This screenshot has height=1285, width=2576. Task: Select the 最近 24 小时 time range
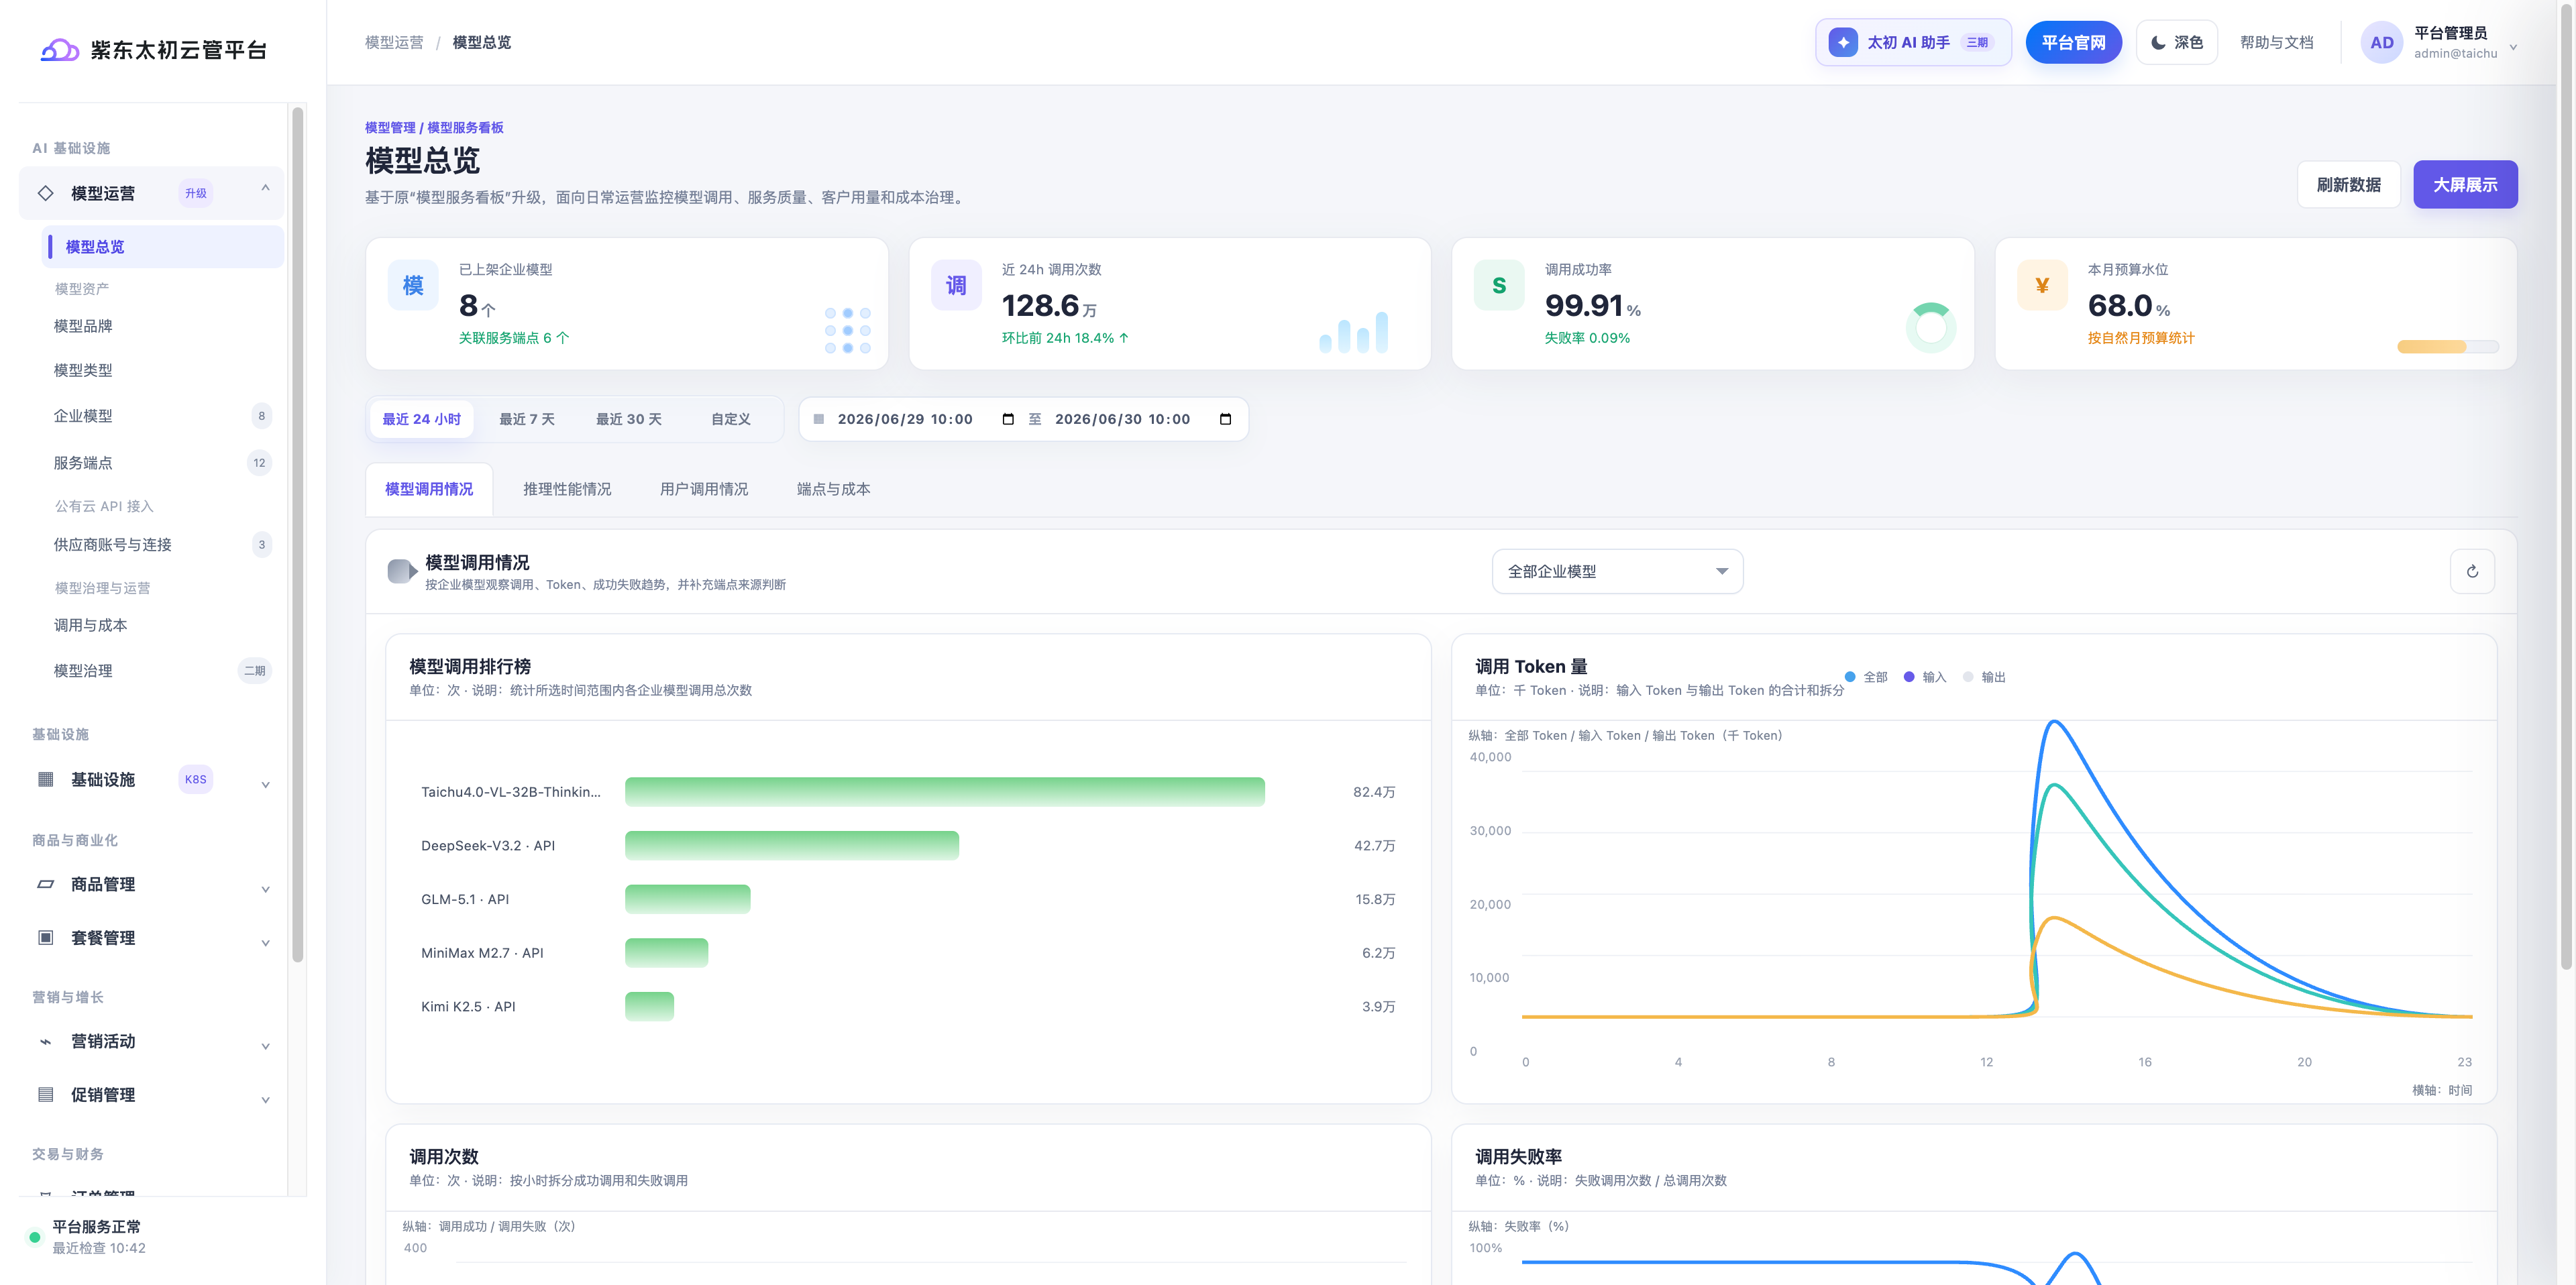421,419
